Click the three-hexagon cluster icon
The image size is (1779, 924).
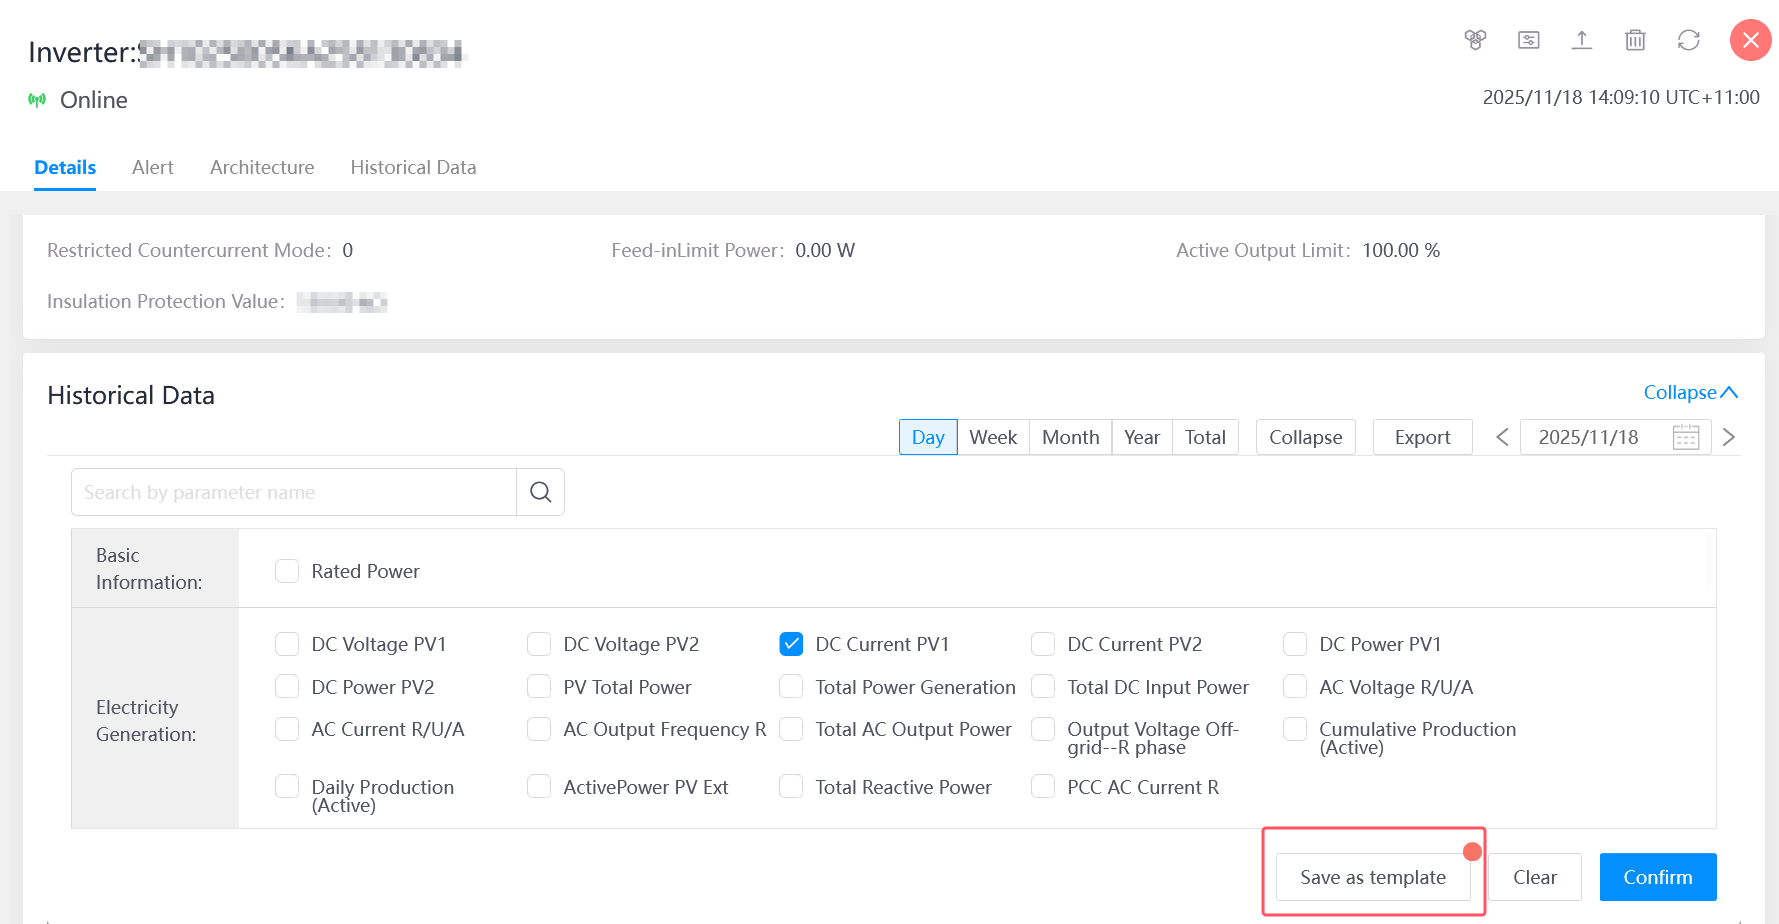tap(1475, 40)
